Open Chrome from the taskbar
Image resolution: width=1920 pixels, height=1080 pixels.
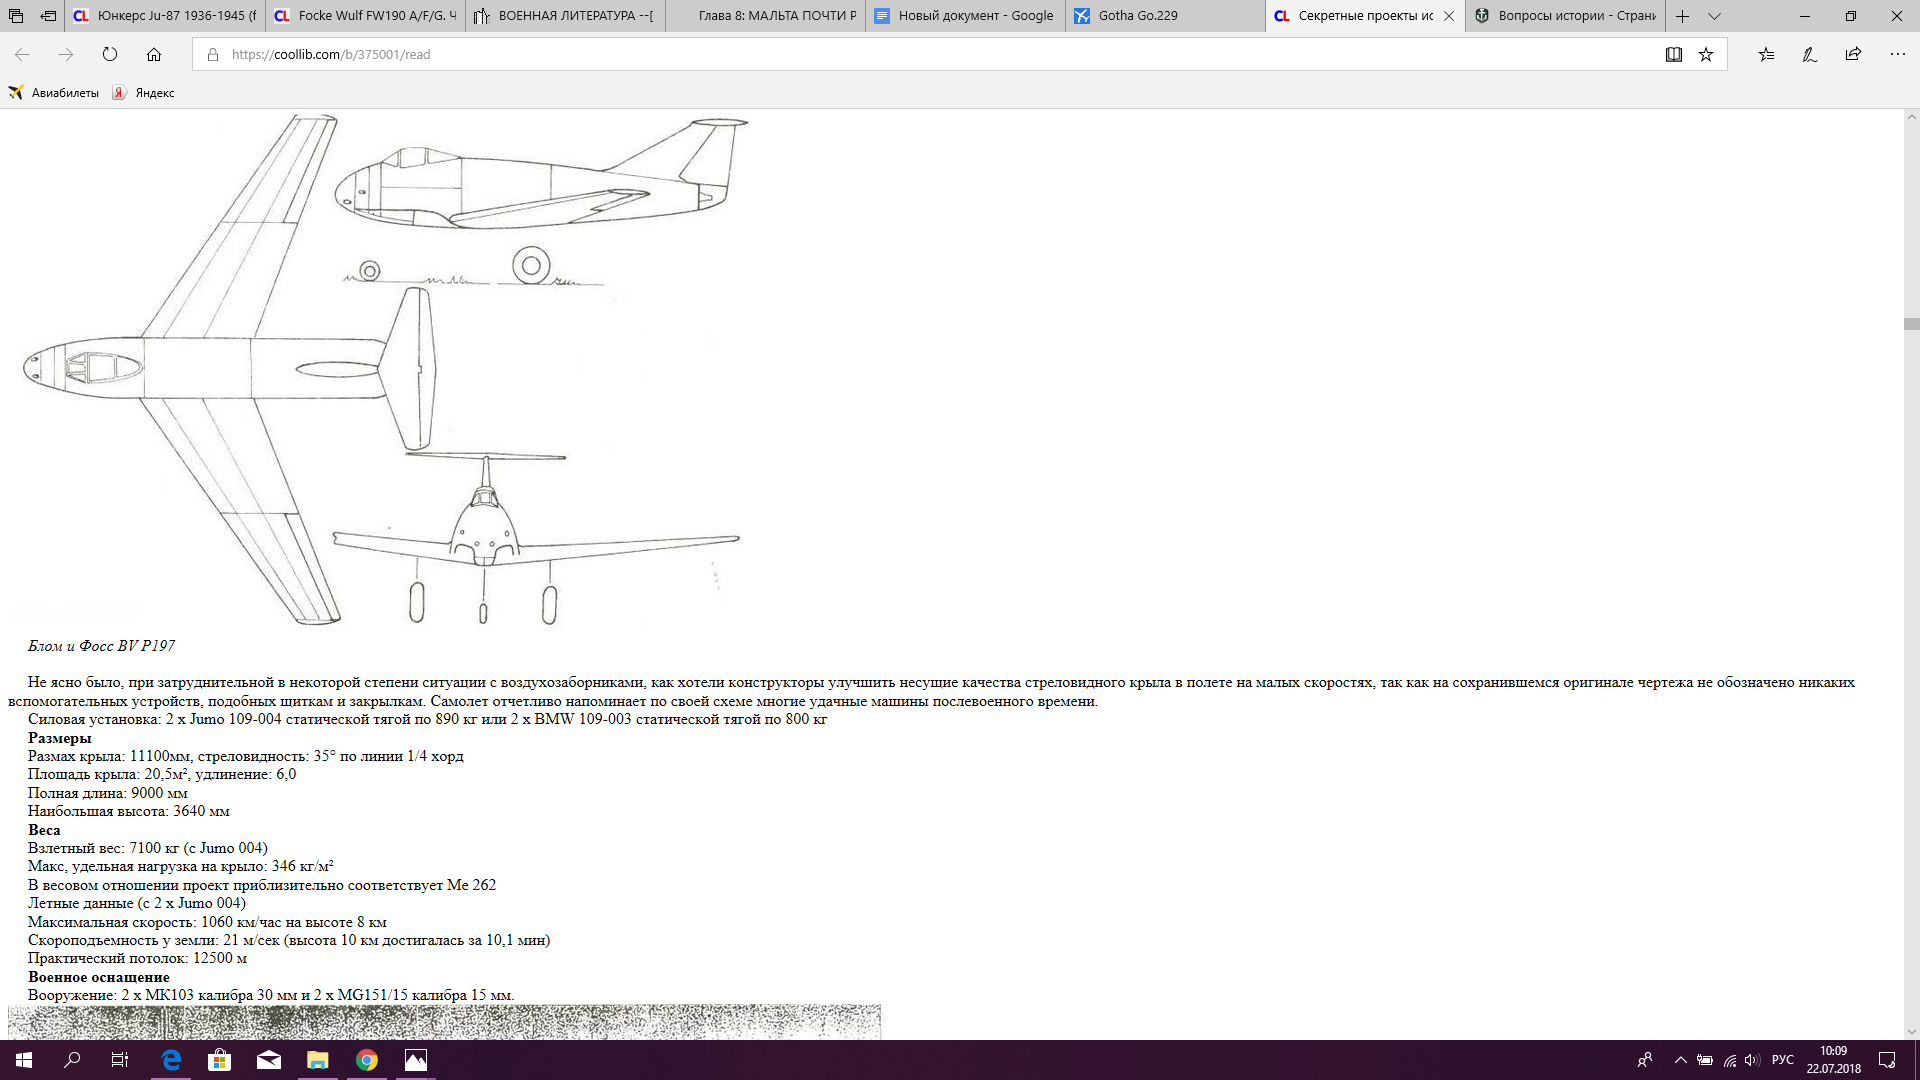coord(367,1060)
